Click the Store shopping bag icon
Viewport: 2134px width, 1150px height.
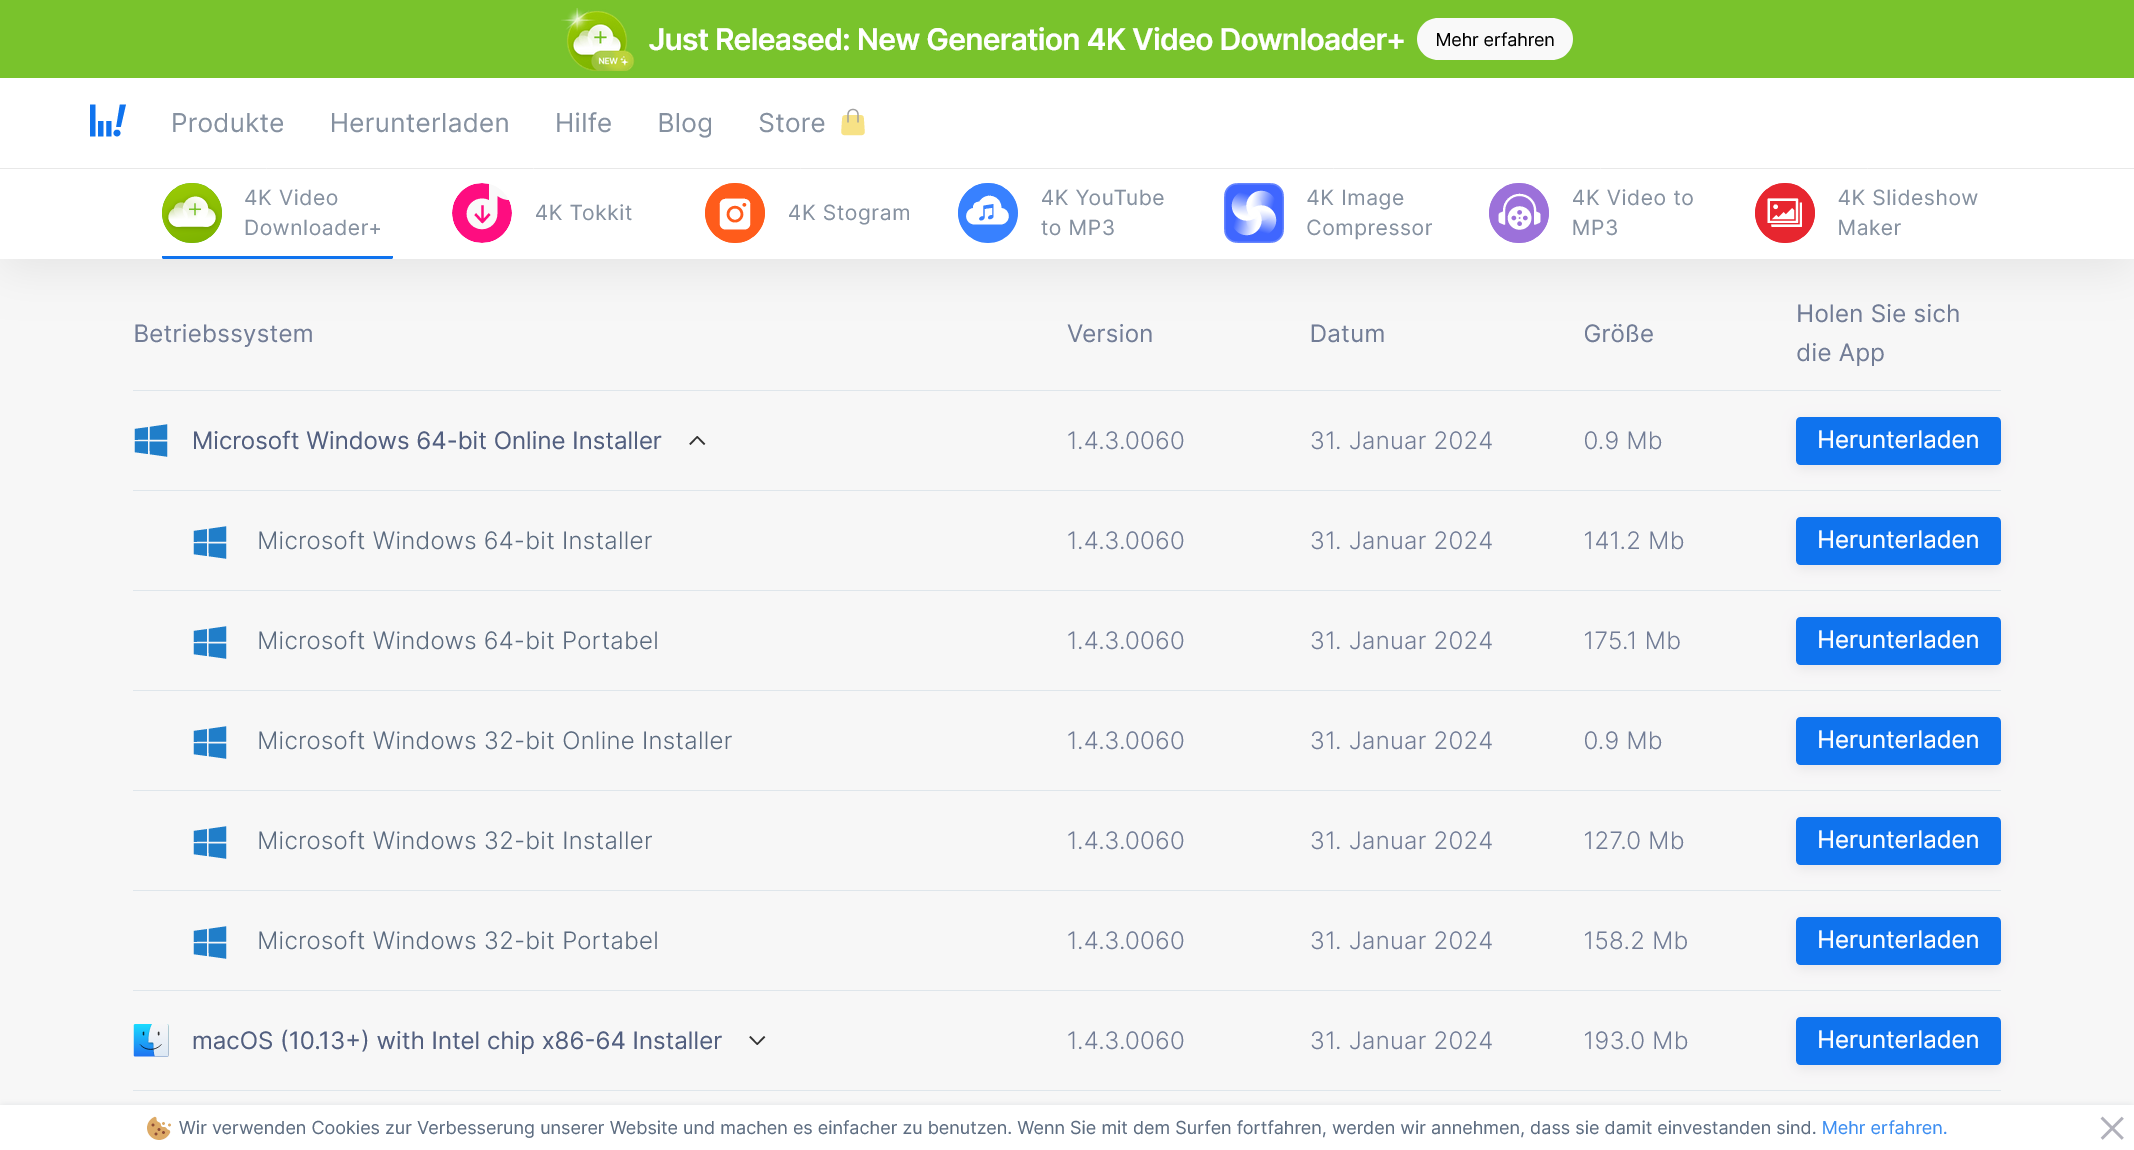(852, 122)
